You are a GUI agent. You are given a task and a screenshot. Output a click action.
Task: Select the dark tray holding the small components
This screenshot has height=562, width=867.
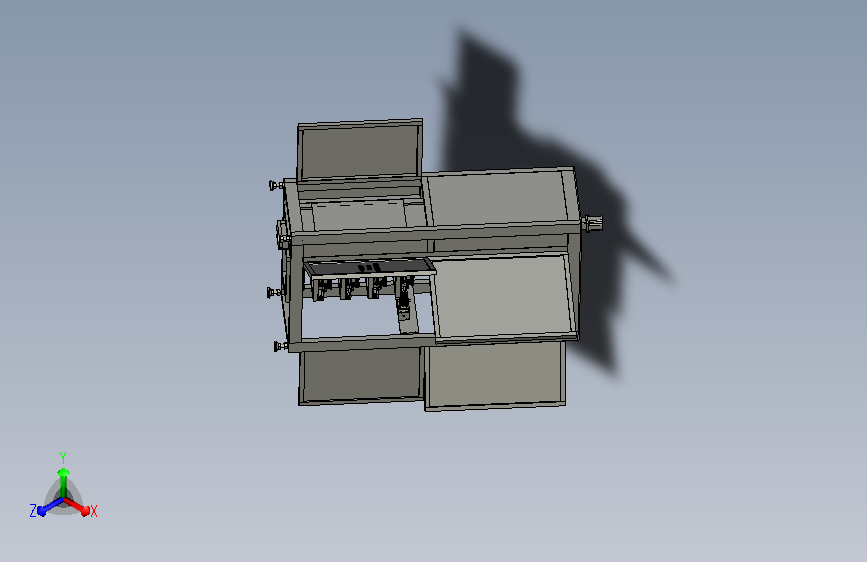(x=369, y=268)
